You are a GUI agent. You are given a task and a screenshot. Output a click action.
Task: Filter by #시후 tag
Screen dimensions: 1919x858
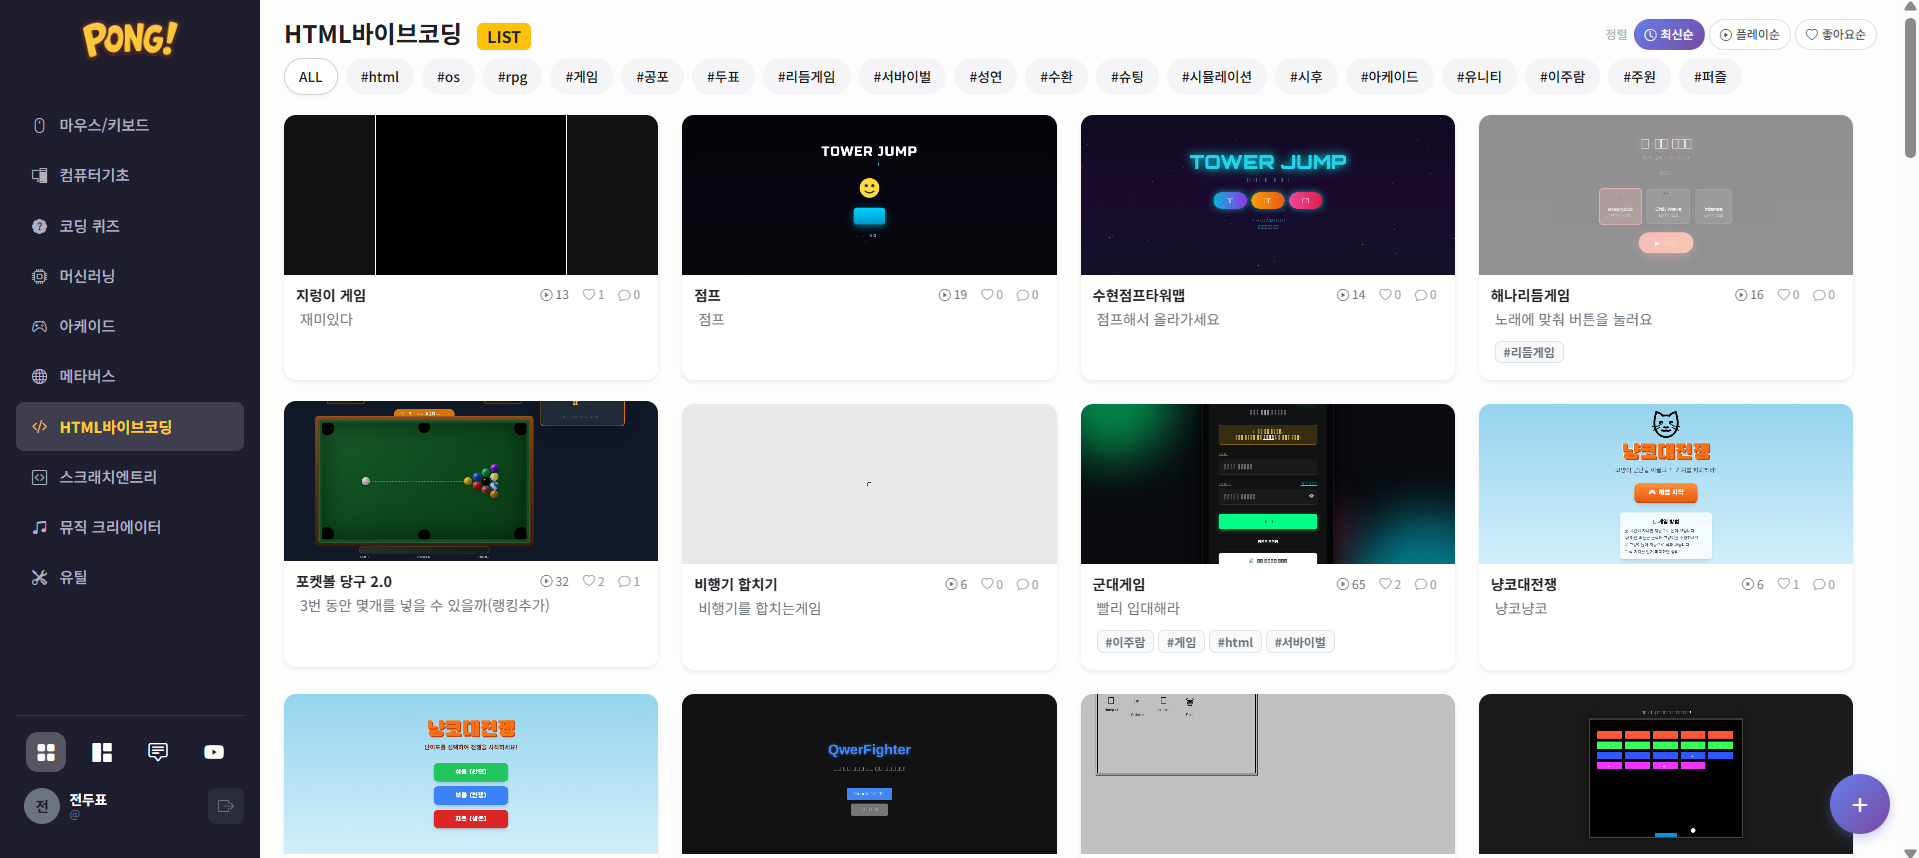point(1306,77)
